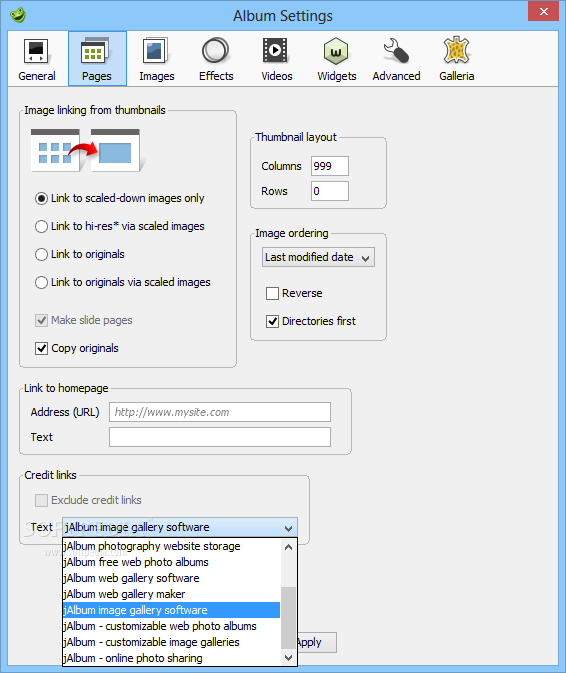The image size is (566, 673).
Task: Click the Rows input field
Action: (330, 191)
